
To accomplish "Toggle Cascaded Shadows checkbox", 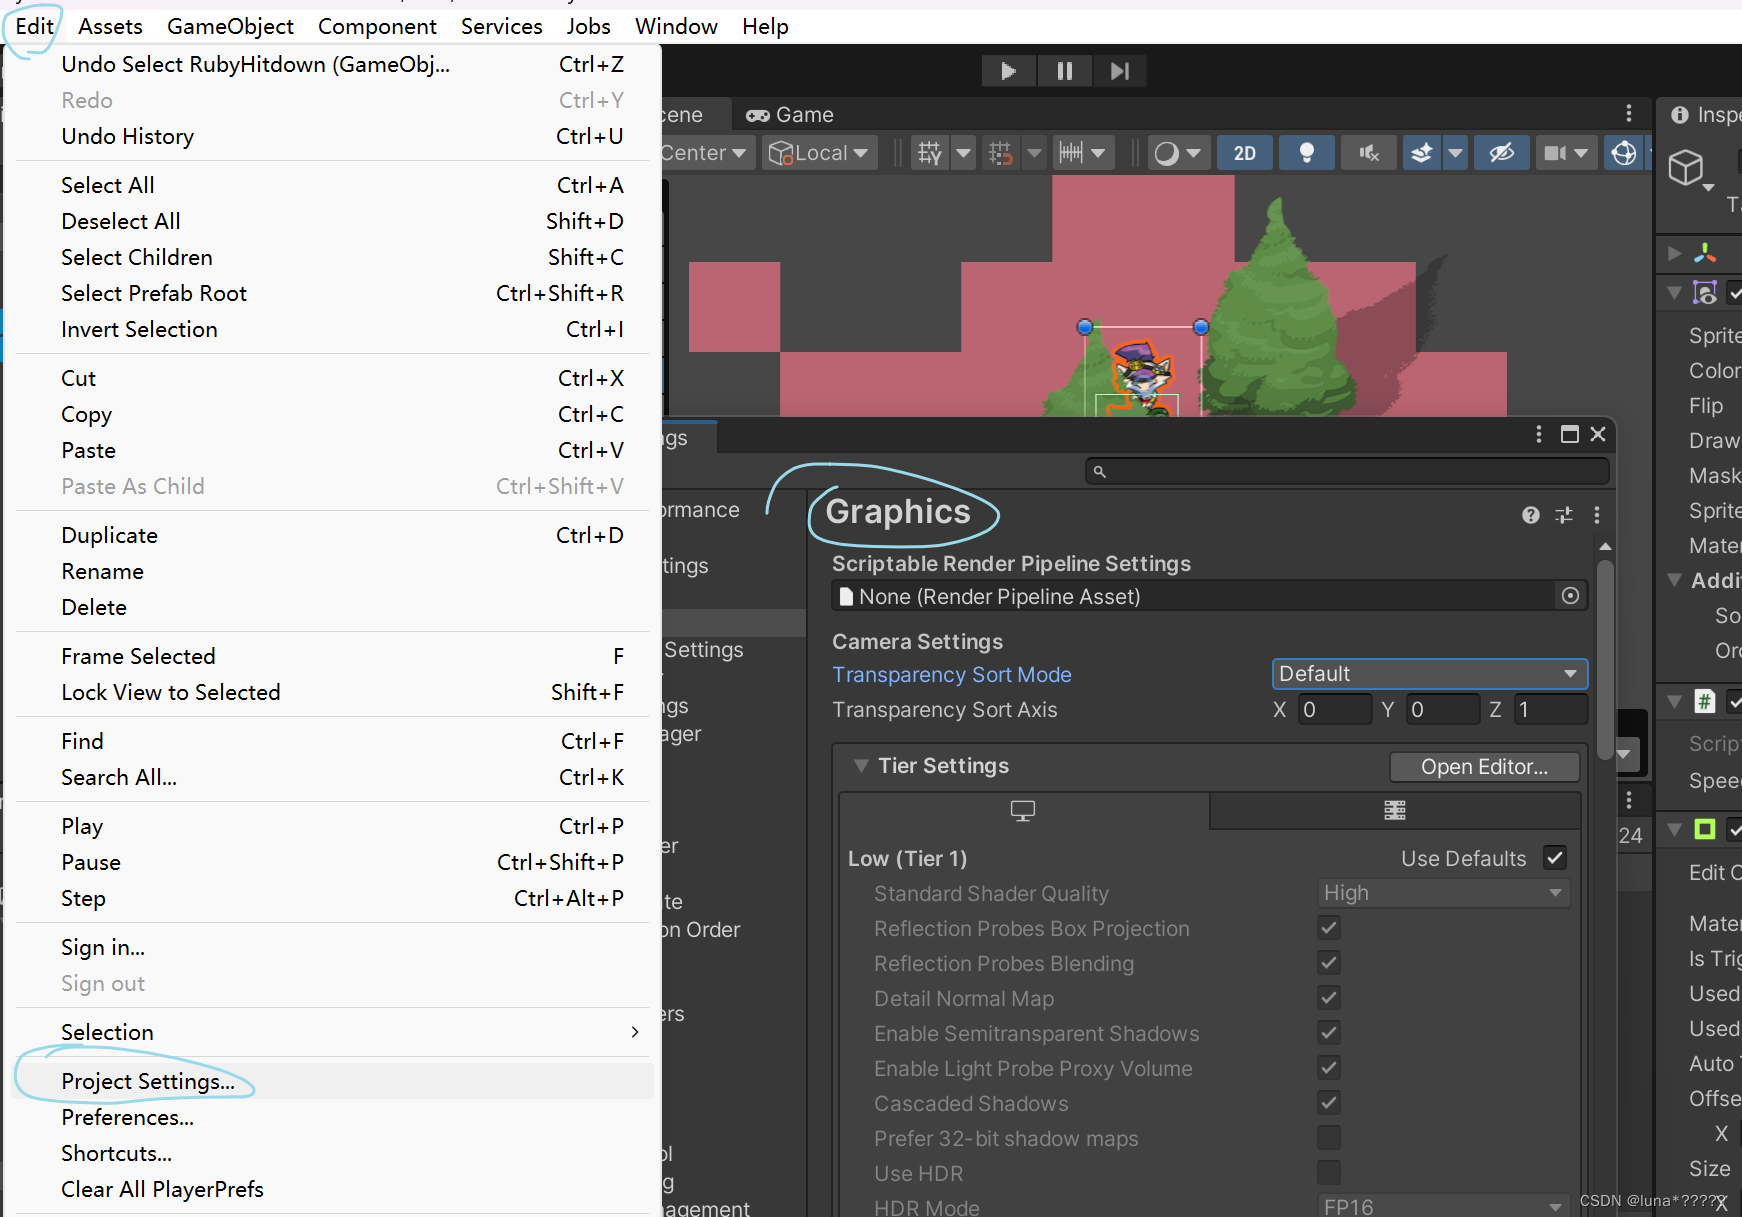I will point(1329,1103).
